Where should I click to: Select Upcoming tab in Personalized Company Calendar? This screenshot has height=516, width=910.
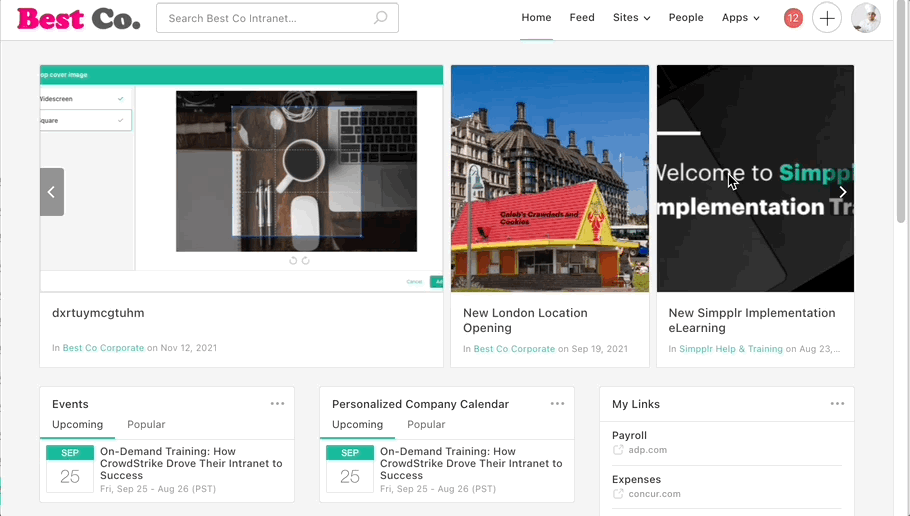click(358, 425)
